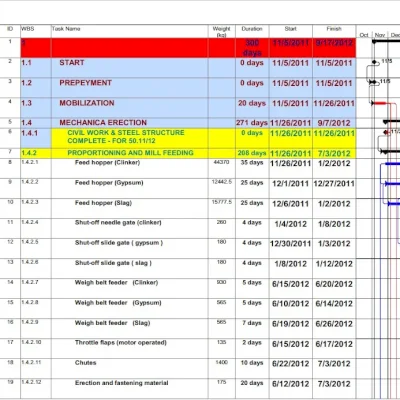Click the 35 days duration cell
Viewport: 400px width, 400px height.
point(252,163)
